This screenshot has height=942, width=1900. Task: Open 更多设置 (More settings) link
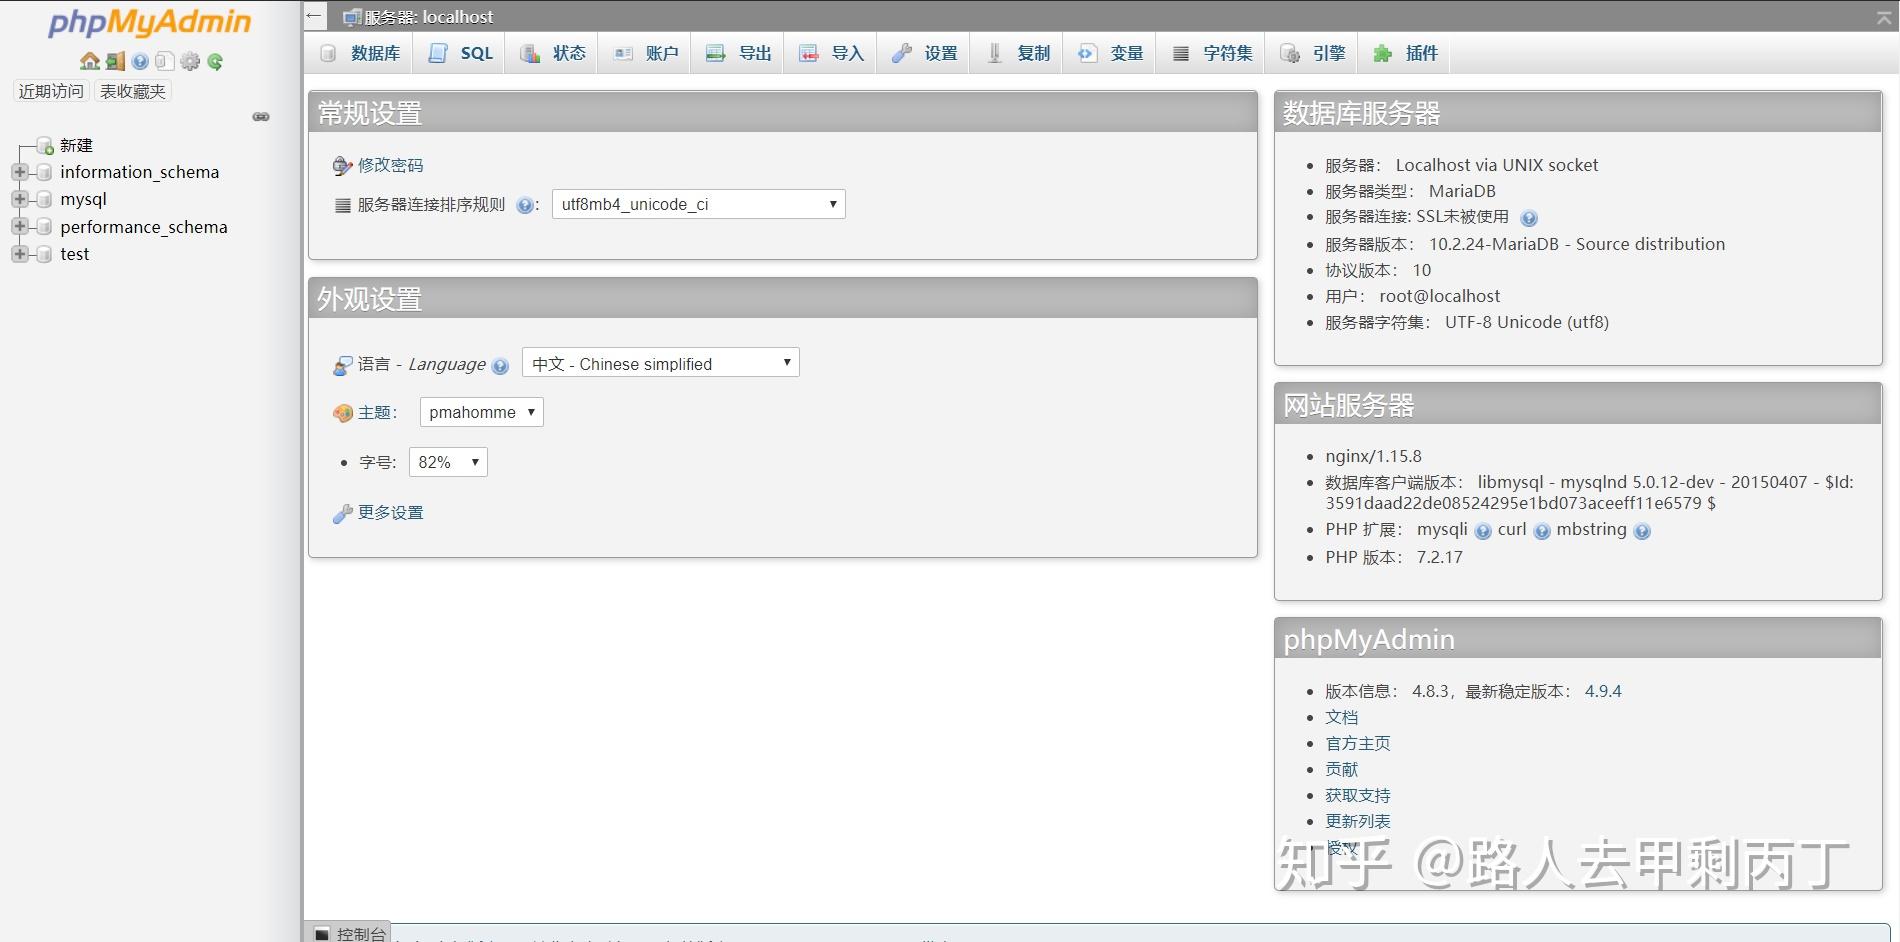pos(389,512)
